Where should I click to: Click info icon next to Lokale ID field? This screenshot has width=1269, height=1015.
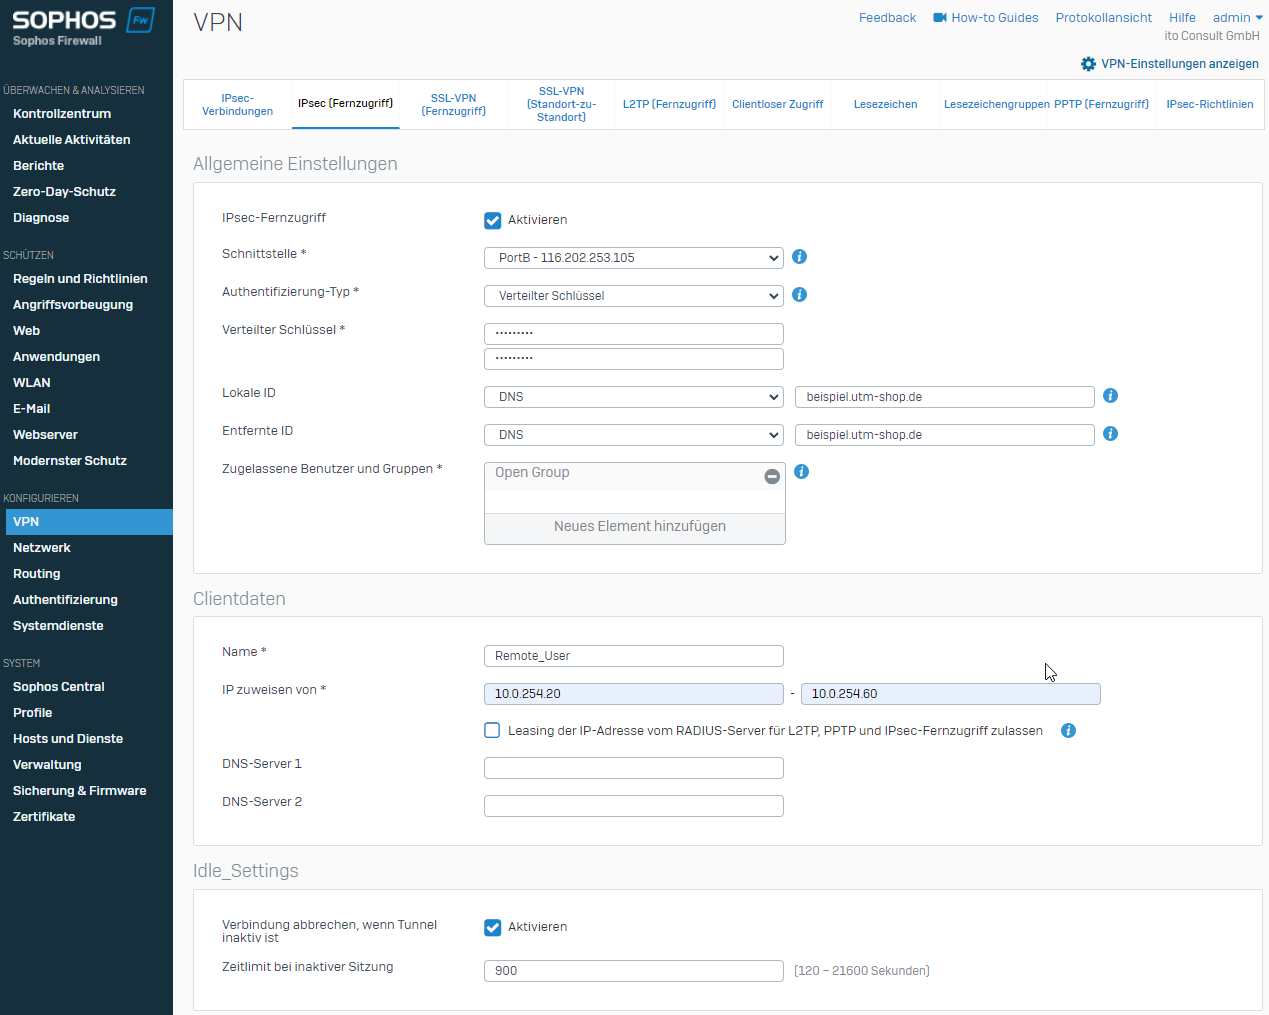[1110, 396]
